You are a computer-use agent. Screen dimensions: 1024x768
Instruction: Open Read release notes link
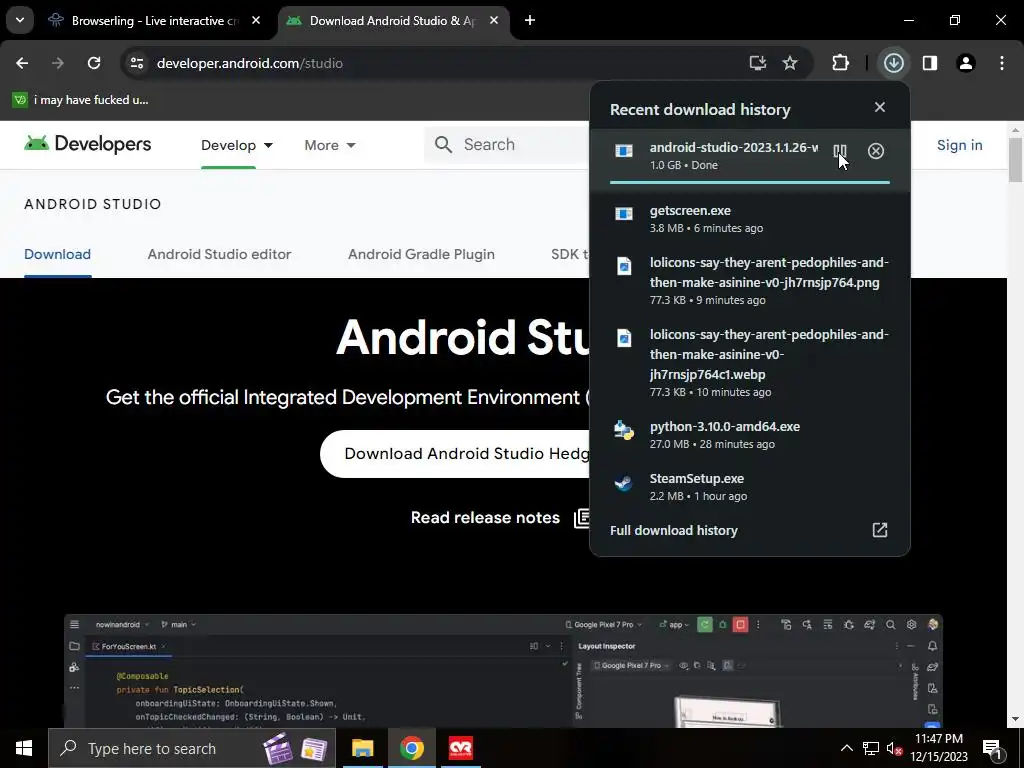[x=500, y=518]
